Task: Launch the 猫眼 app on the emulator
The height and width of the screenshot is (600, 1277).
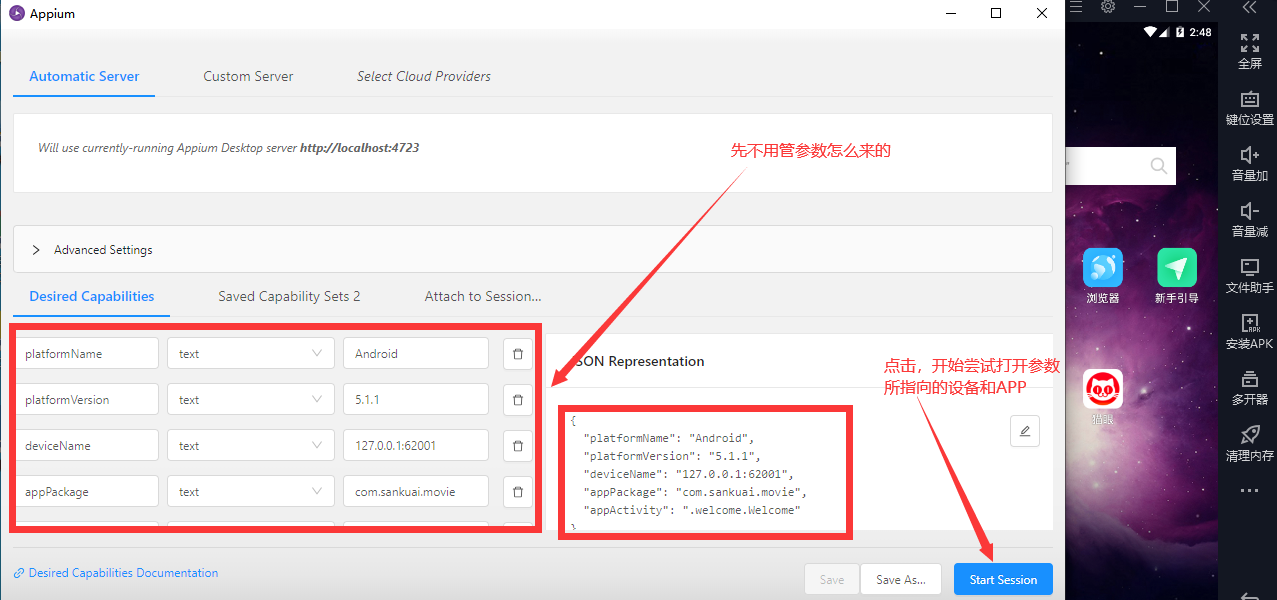Action: coord(1103,397)
